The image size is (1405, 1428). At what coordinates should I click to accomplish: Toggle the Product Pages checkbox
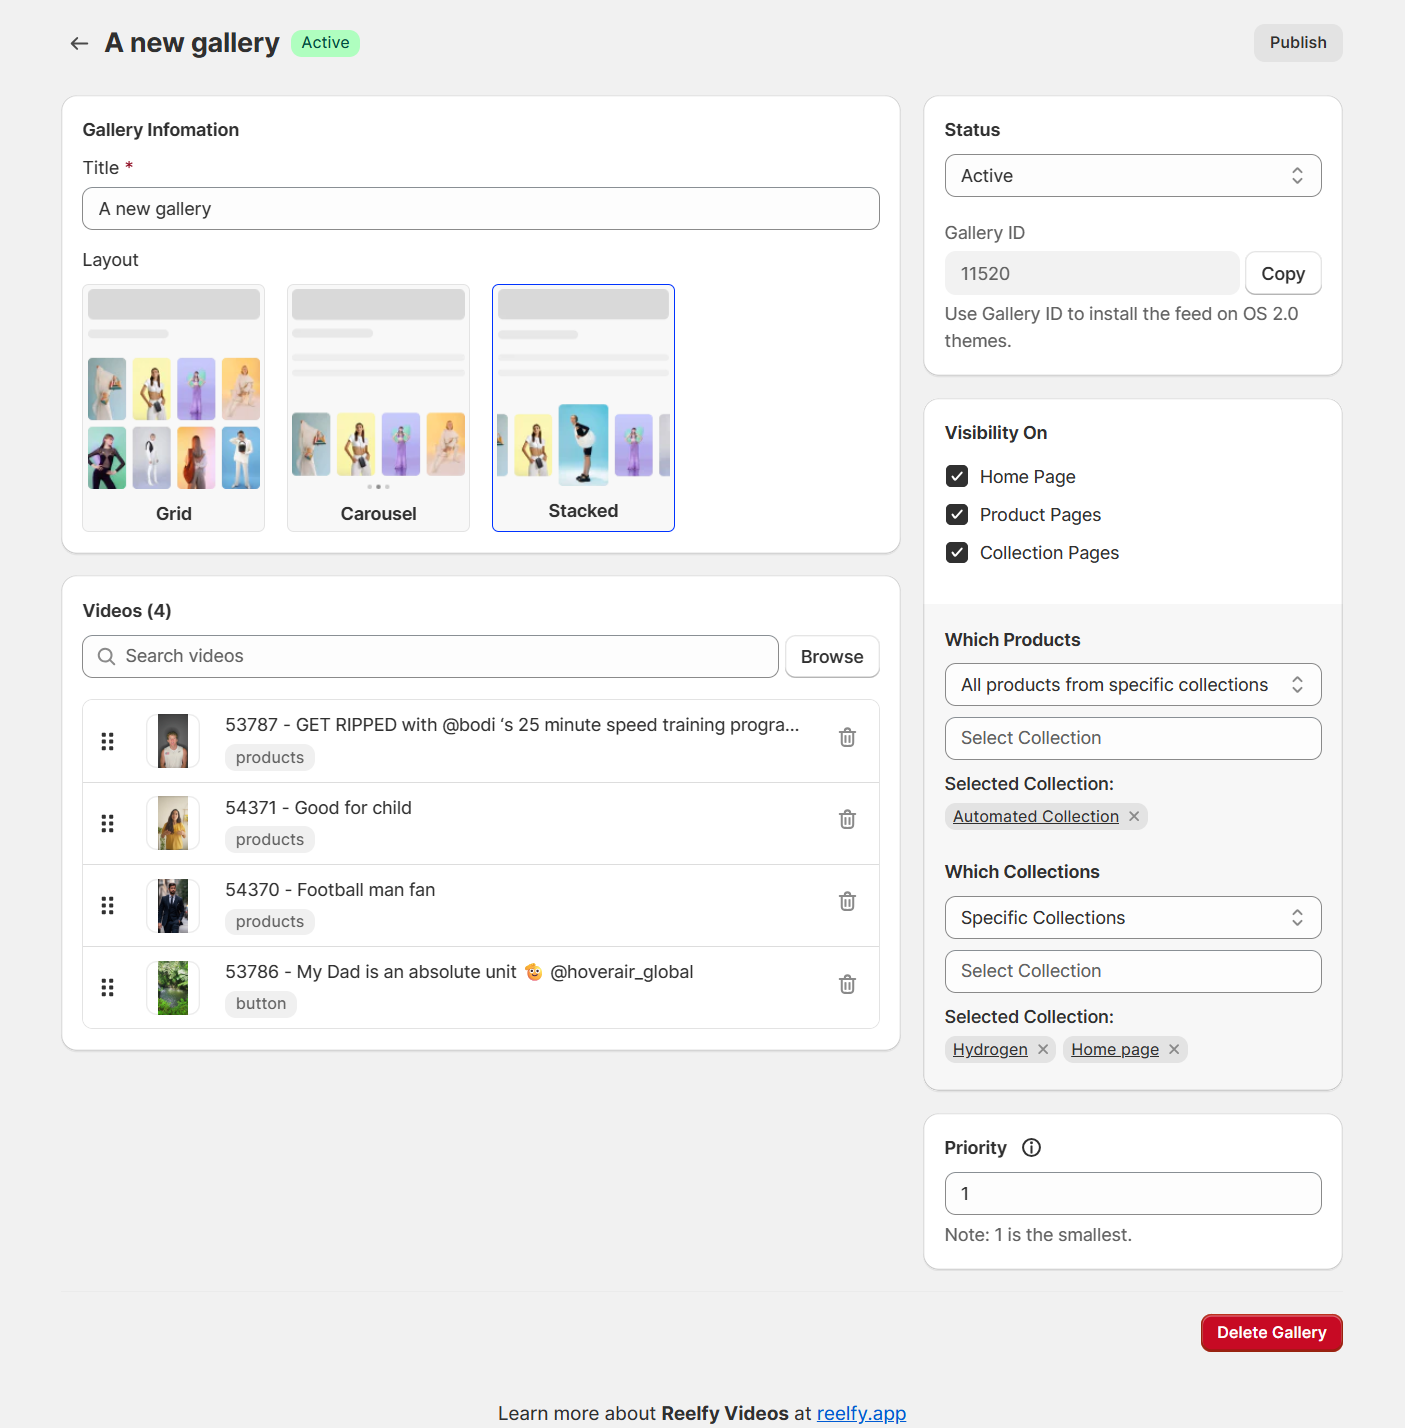pos(957,514)
